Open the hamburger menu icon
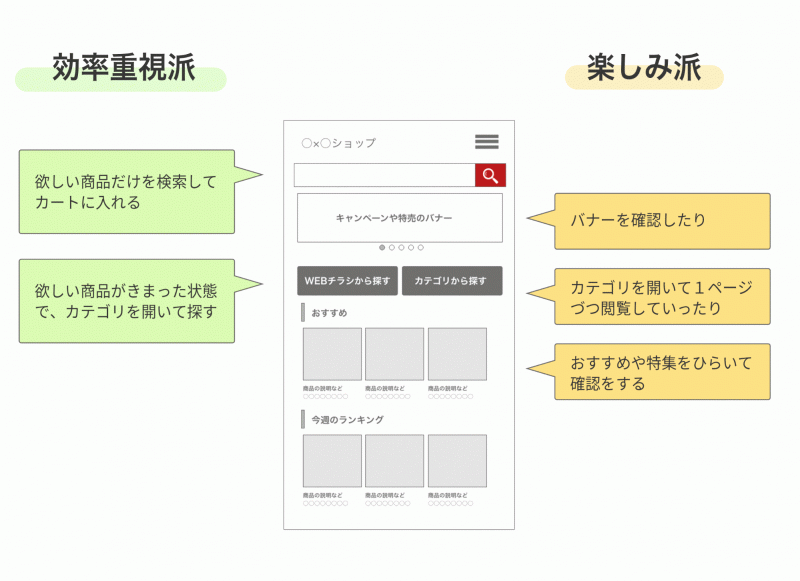 (487, 142)
